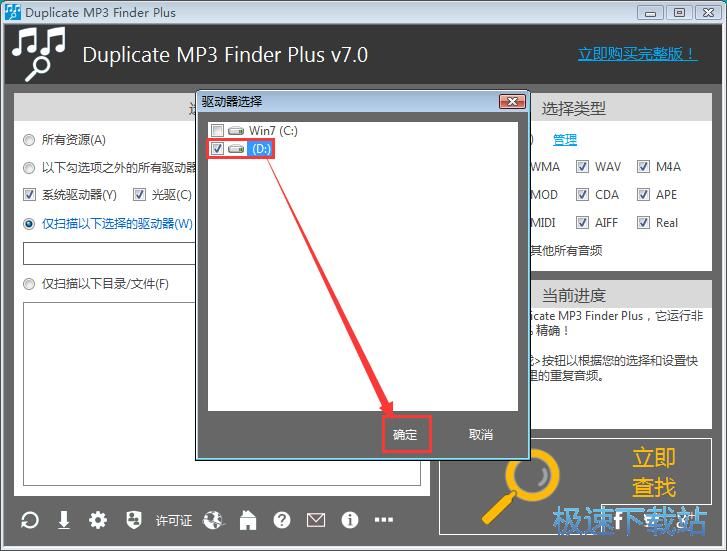
Task: Select the (D:) drive label
Action: coord(261,149)
